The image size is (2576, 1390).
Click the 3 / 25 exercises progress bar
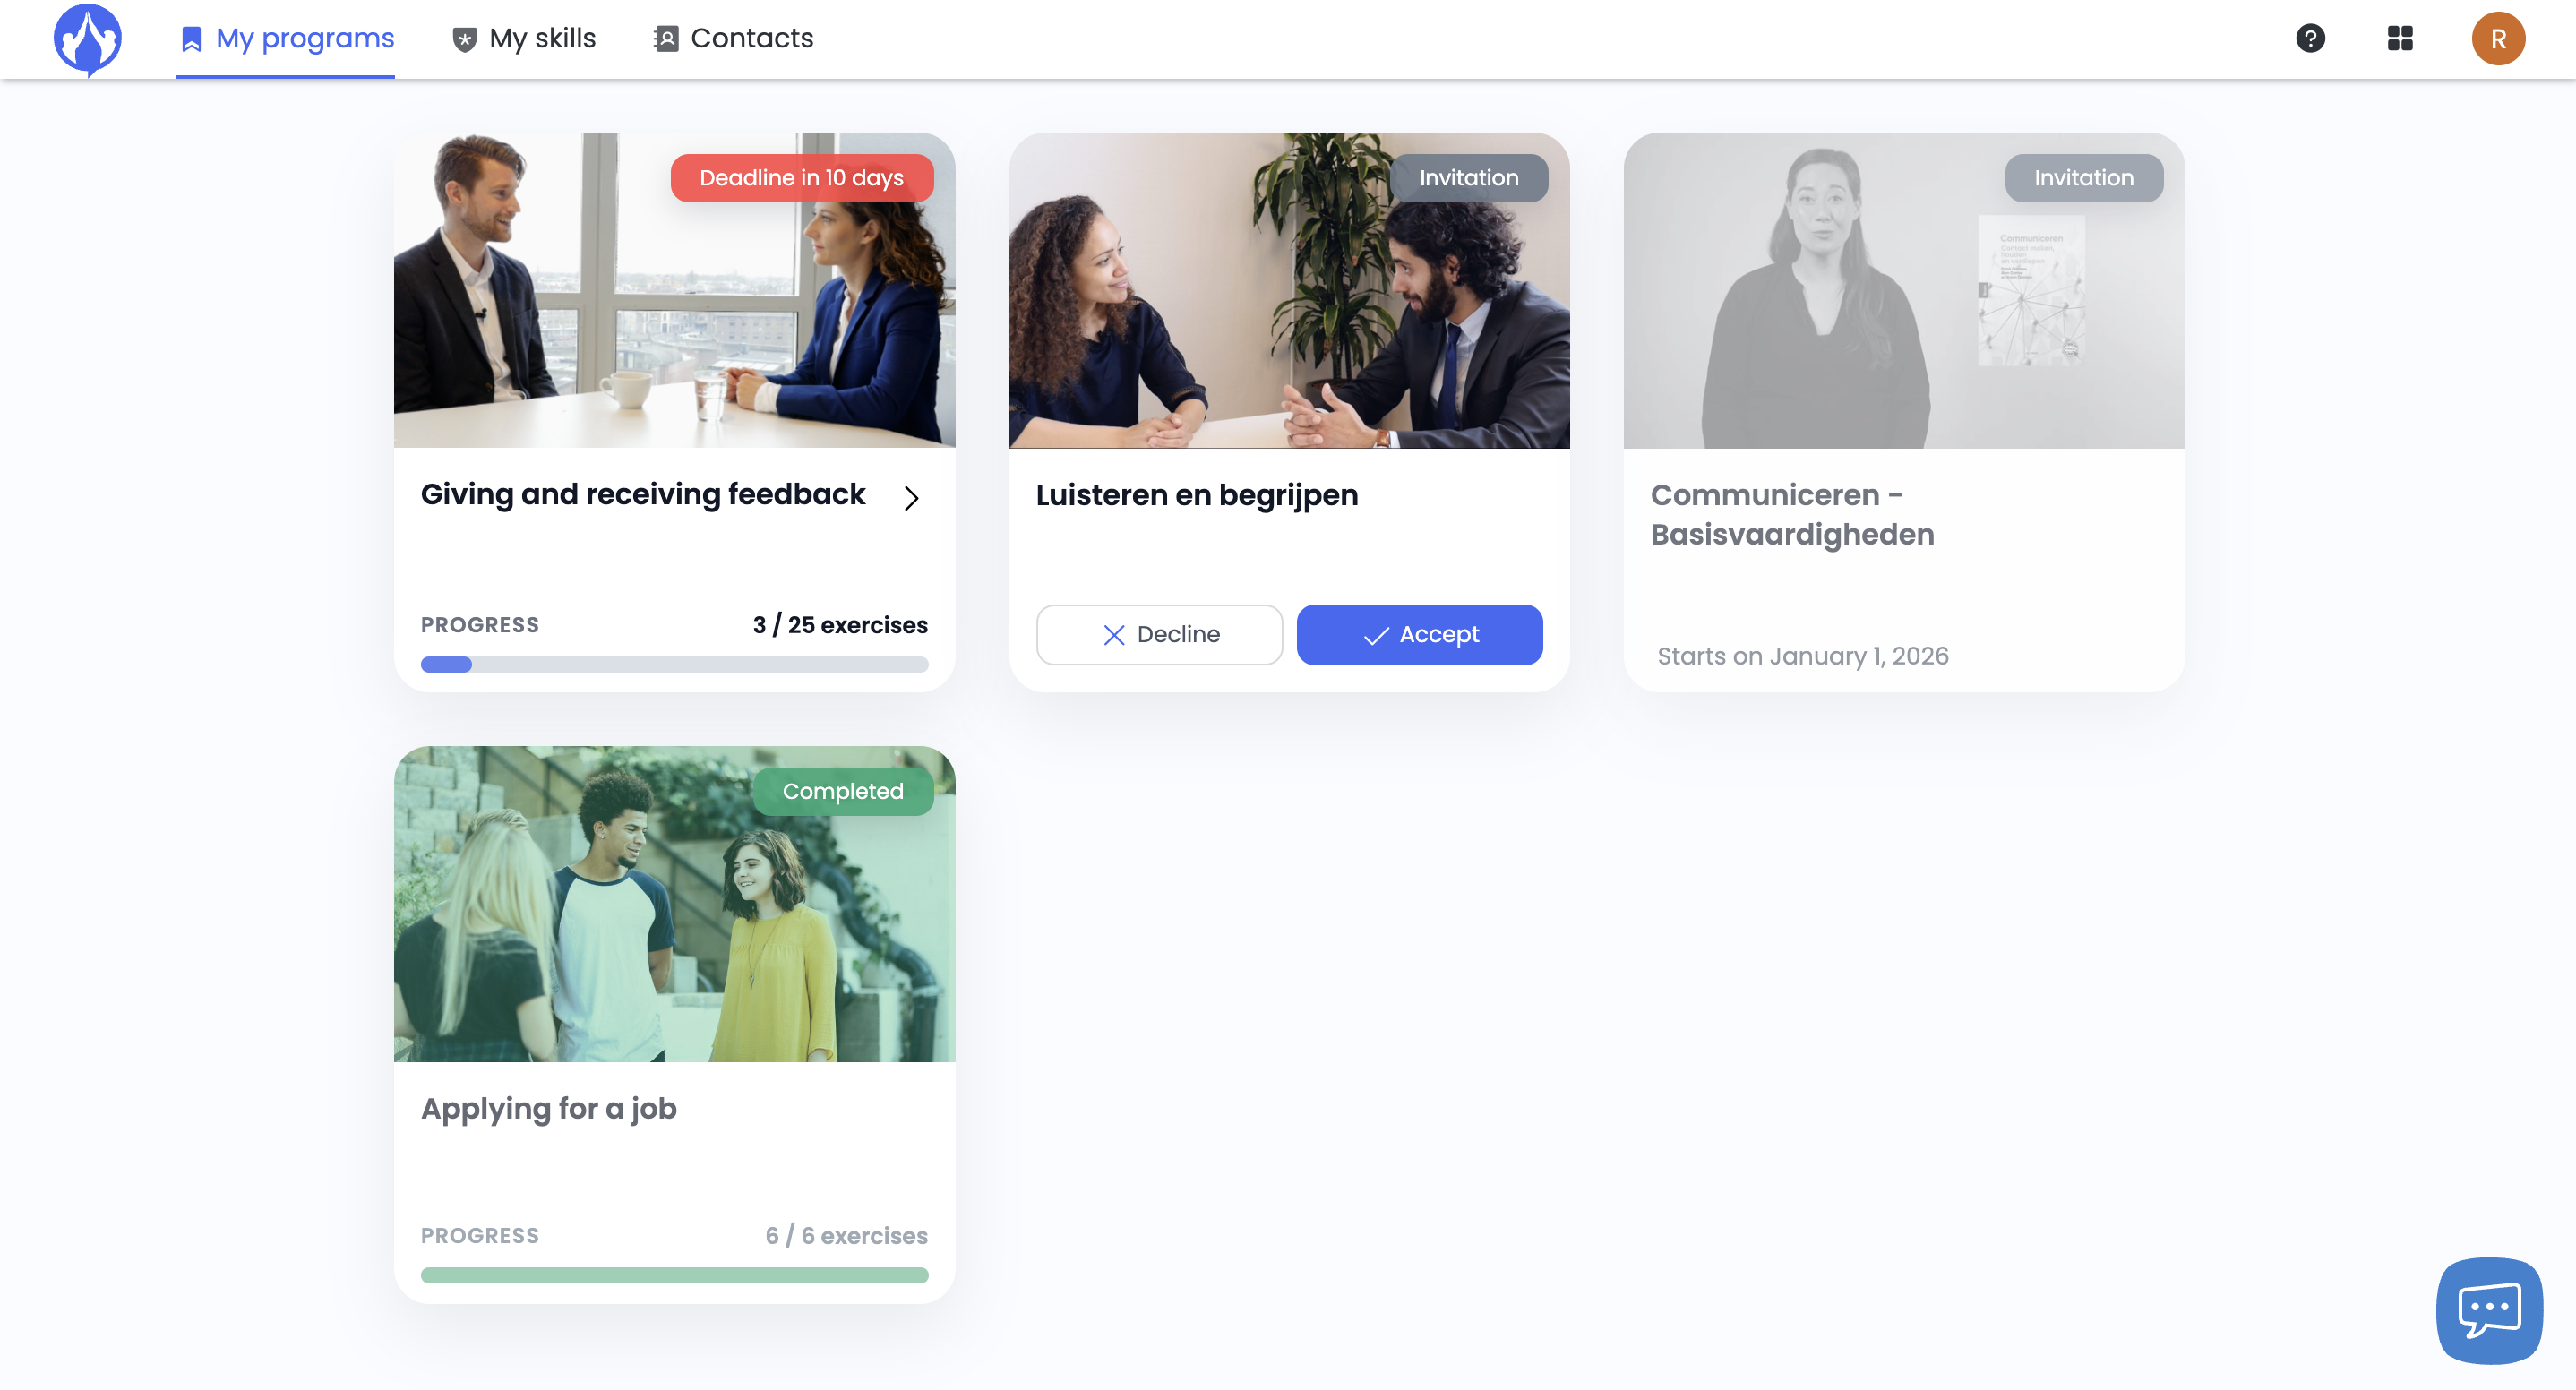coord(674,665)
